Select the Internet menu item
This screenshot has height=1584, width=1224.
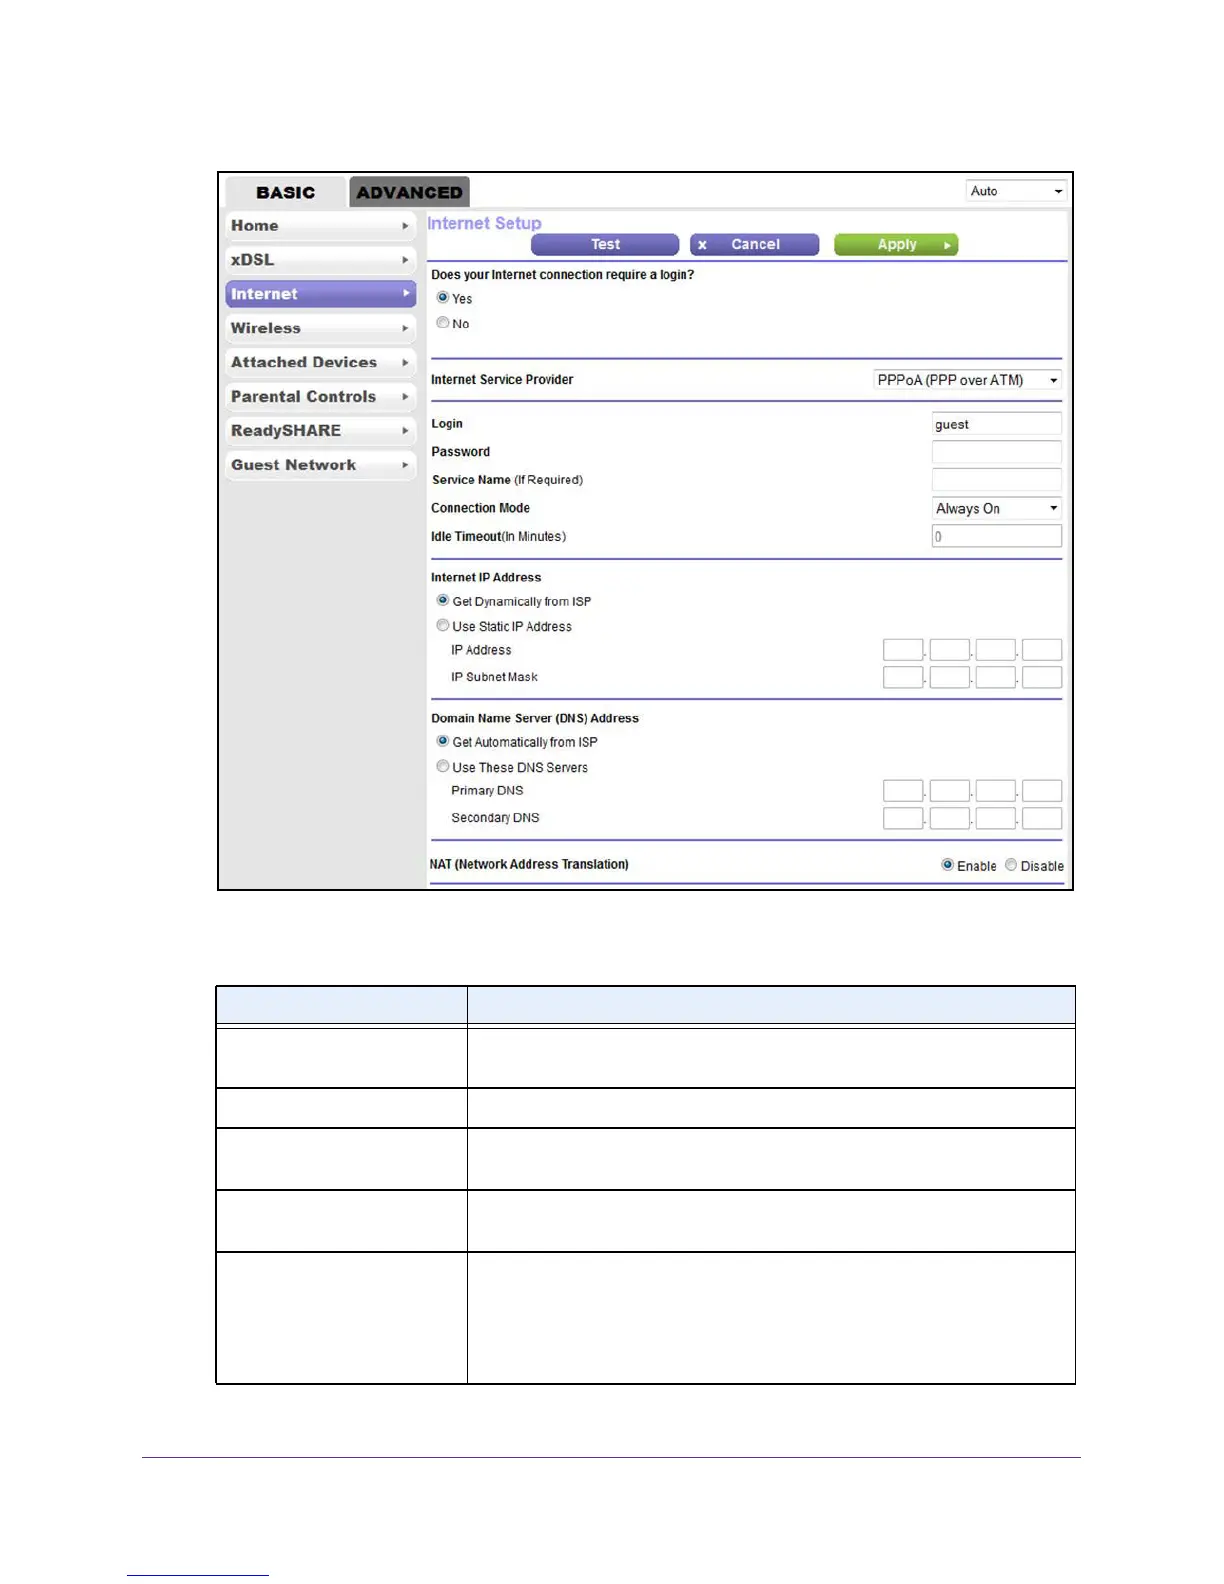(x=320, y=294)
